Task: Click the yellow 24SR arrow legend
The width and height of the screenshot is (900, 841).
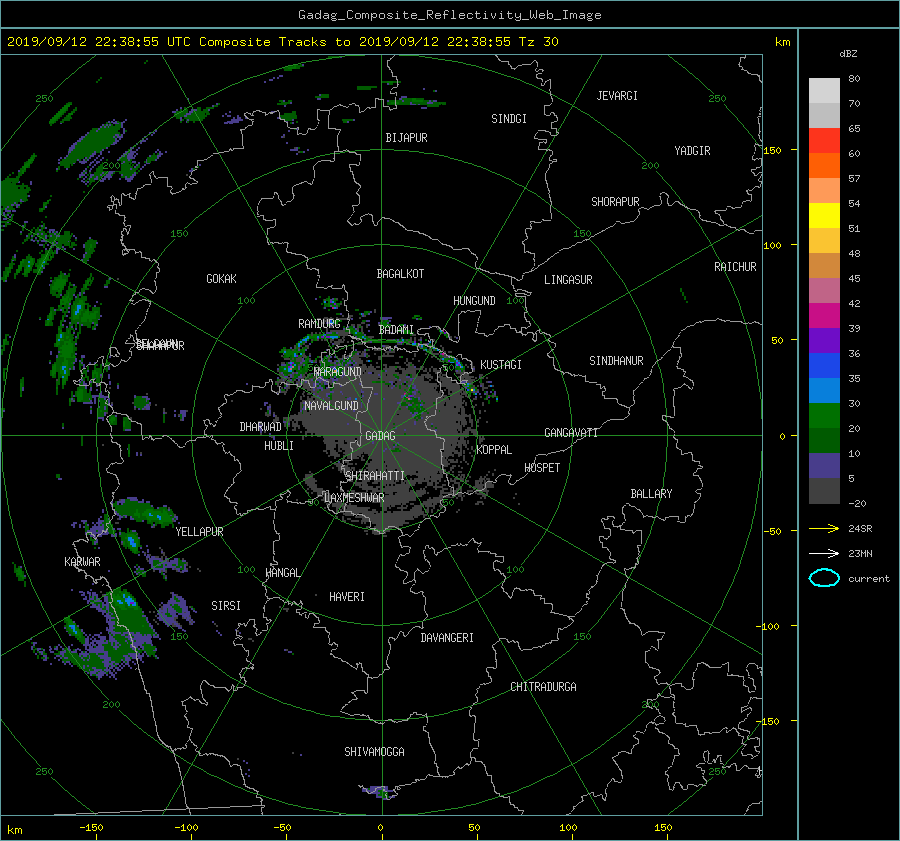Action: point(824,528)
